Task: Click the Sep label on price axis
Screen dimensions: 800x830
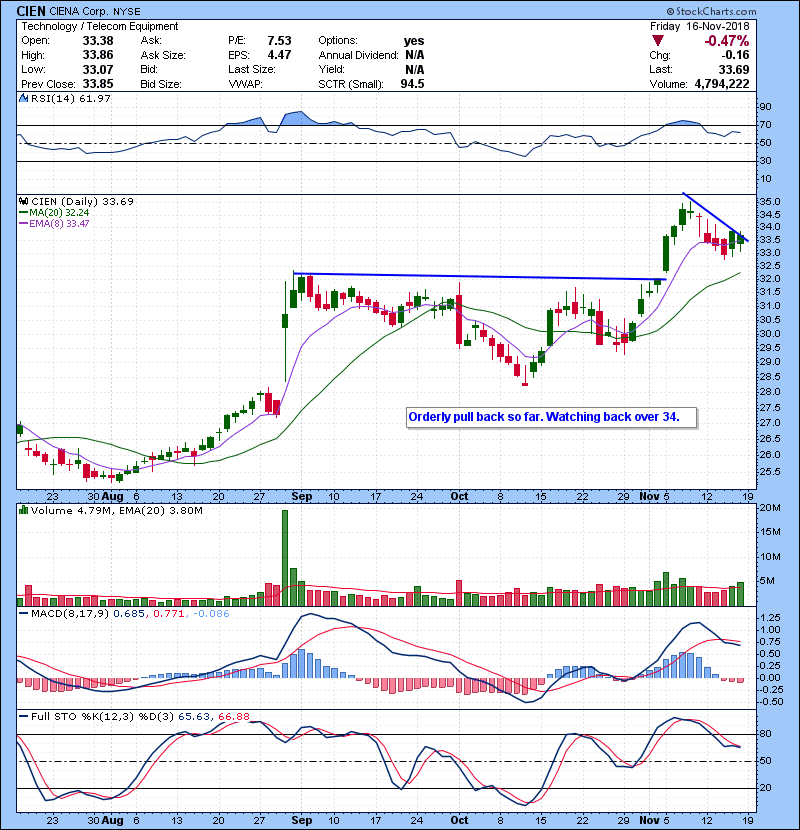Action: (302, 497)
